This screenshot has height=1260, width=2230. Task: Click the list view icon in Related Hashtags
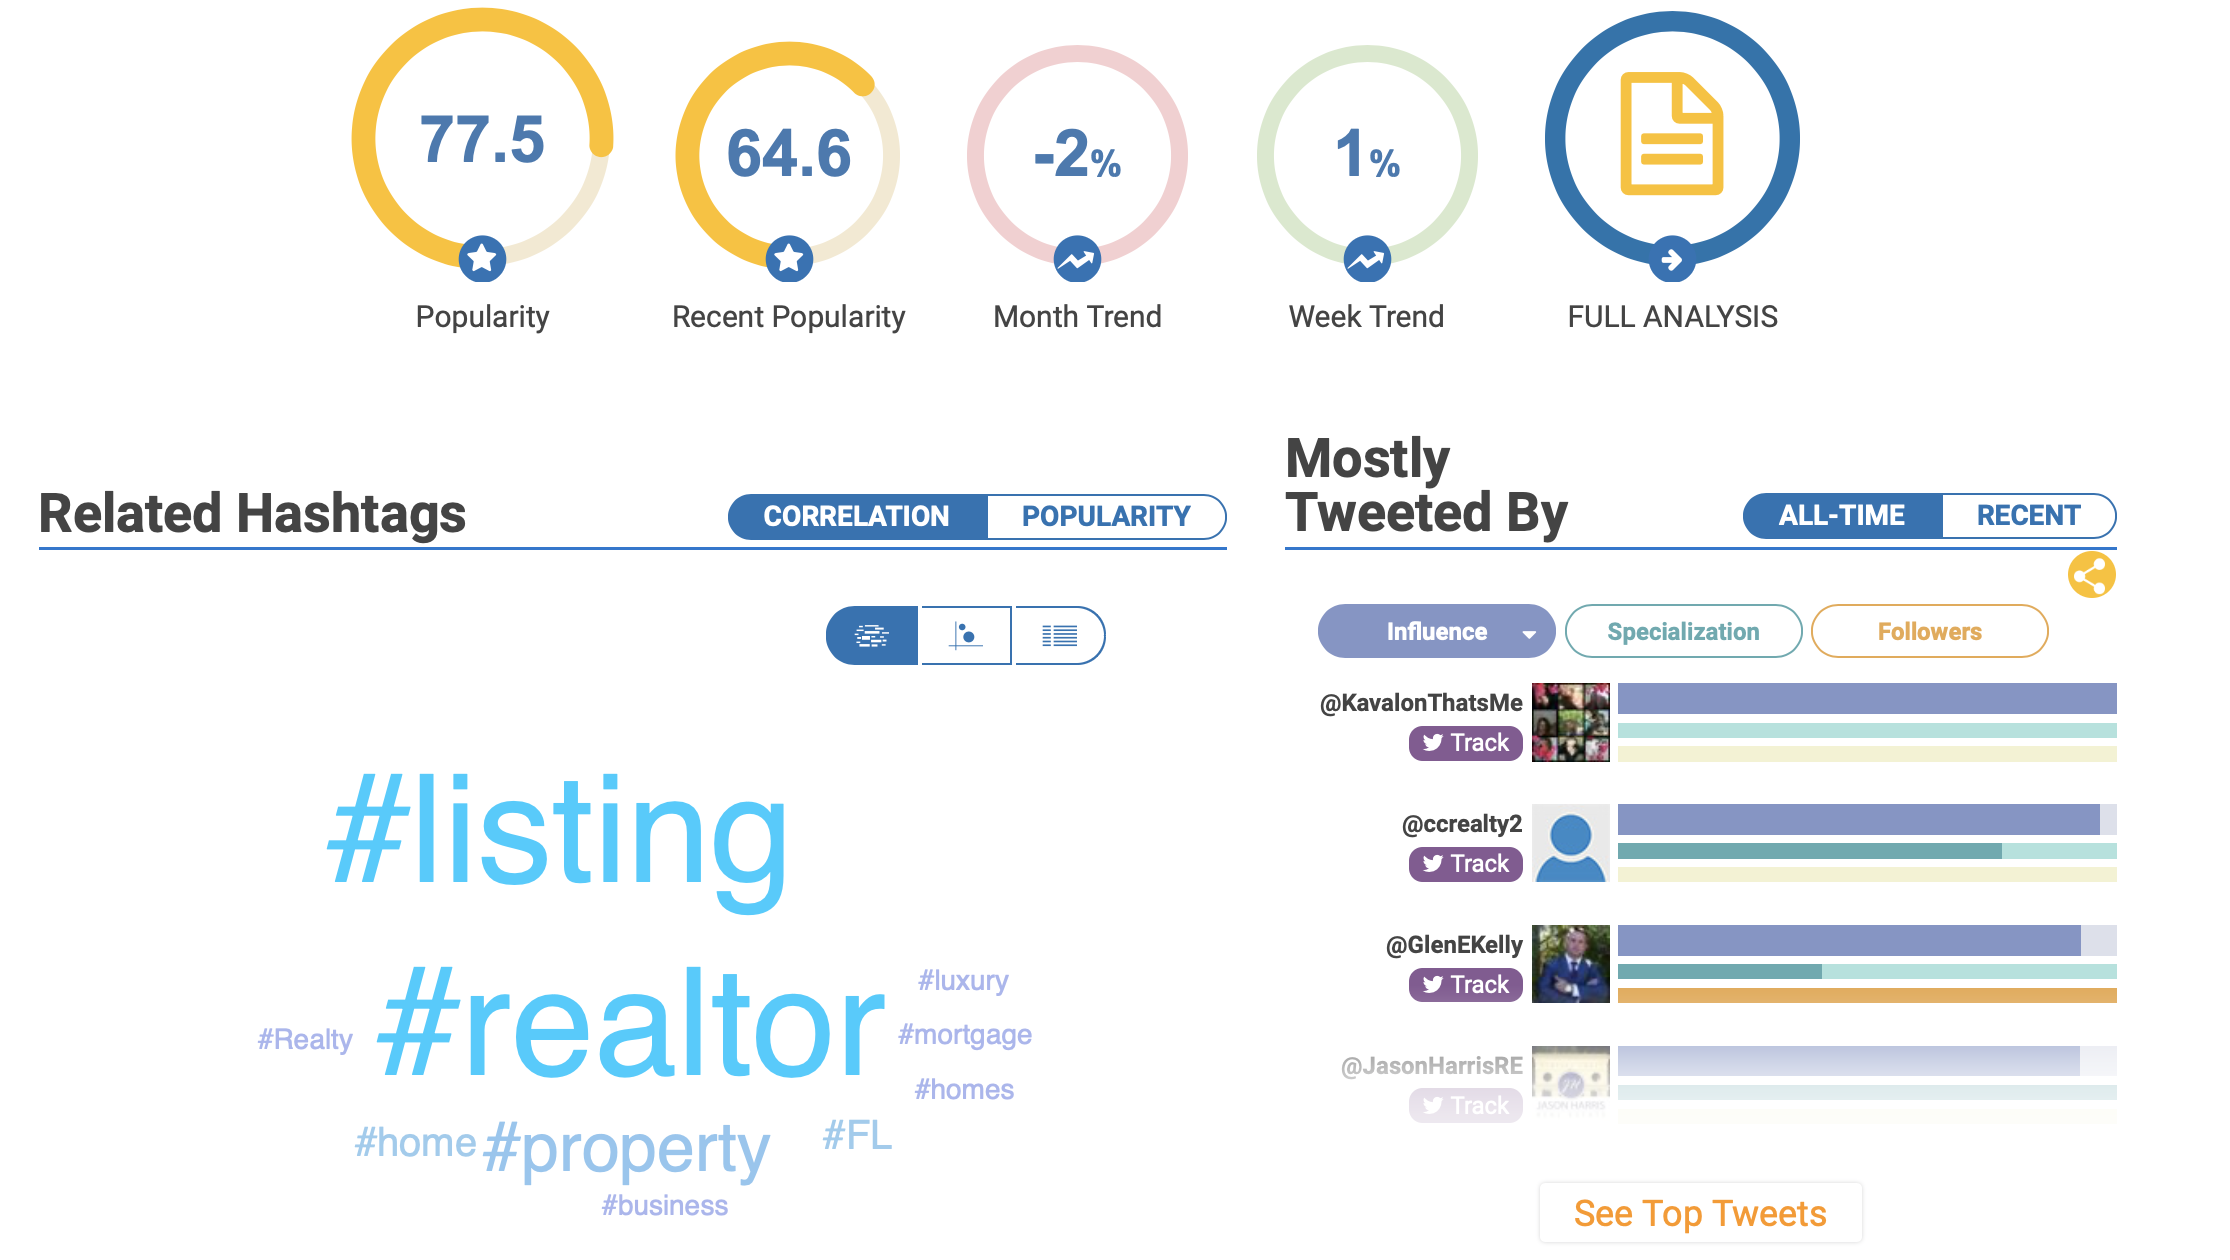coord(1057,635)
